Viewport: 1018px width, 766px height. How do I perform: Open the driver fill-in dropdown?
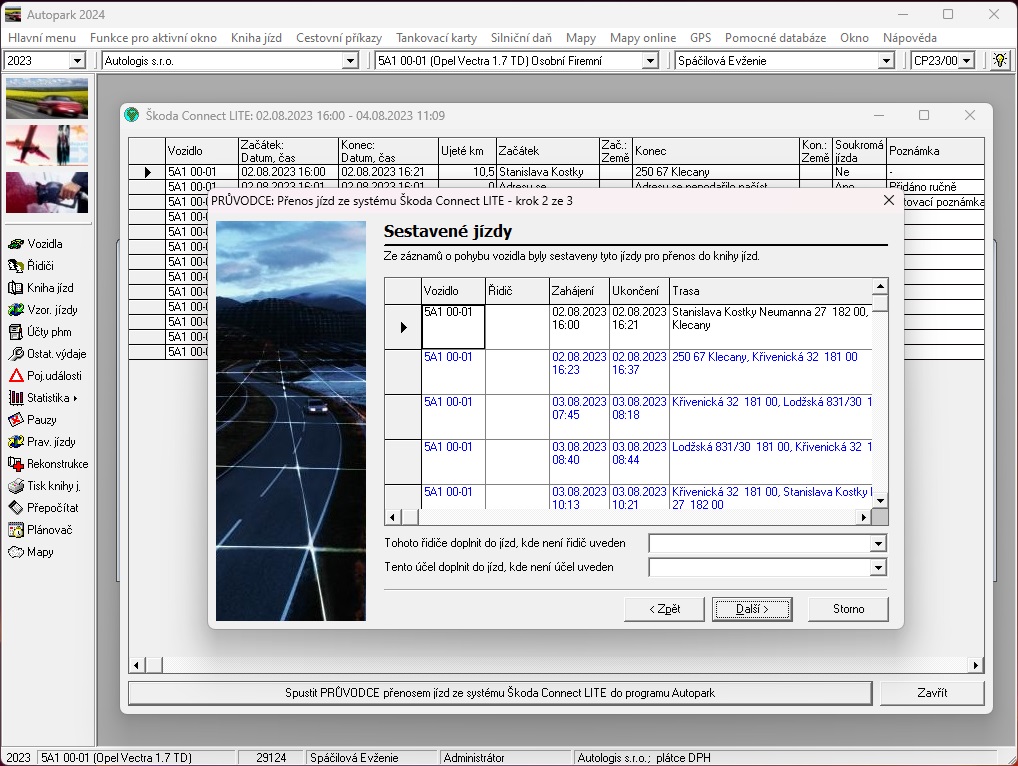tap(878, 544)
